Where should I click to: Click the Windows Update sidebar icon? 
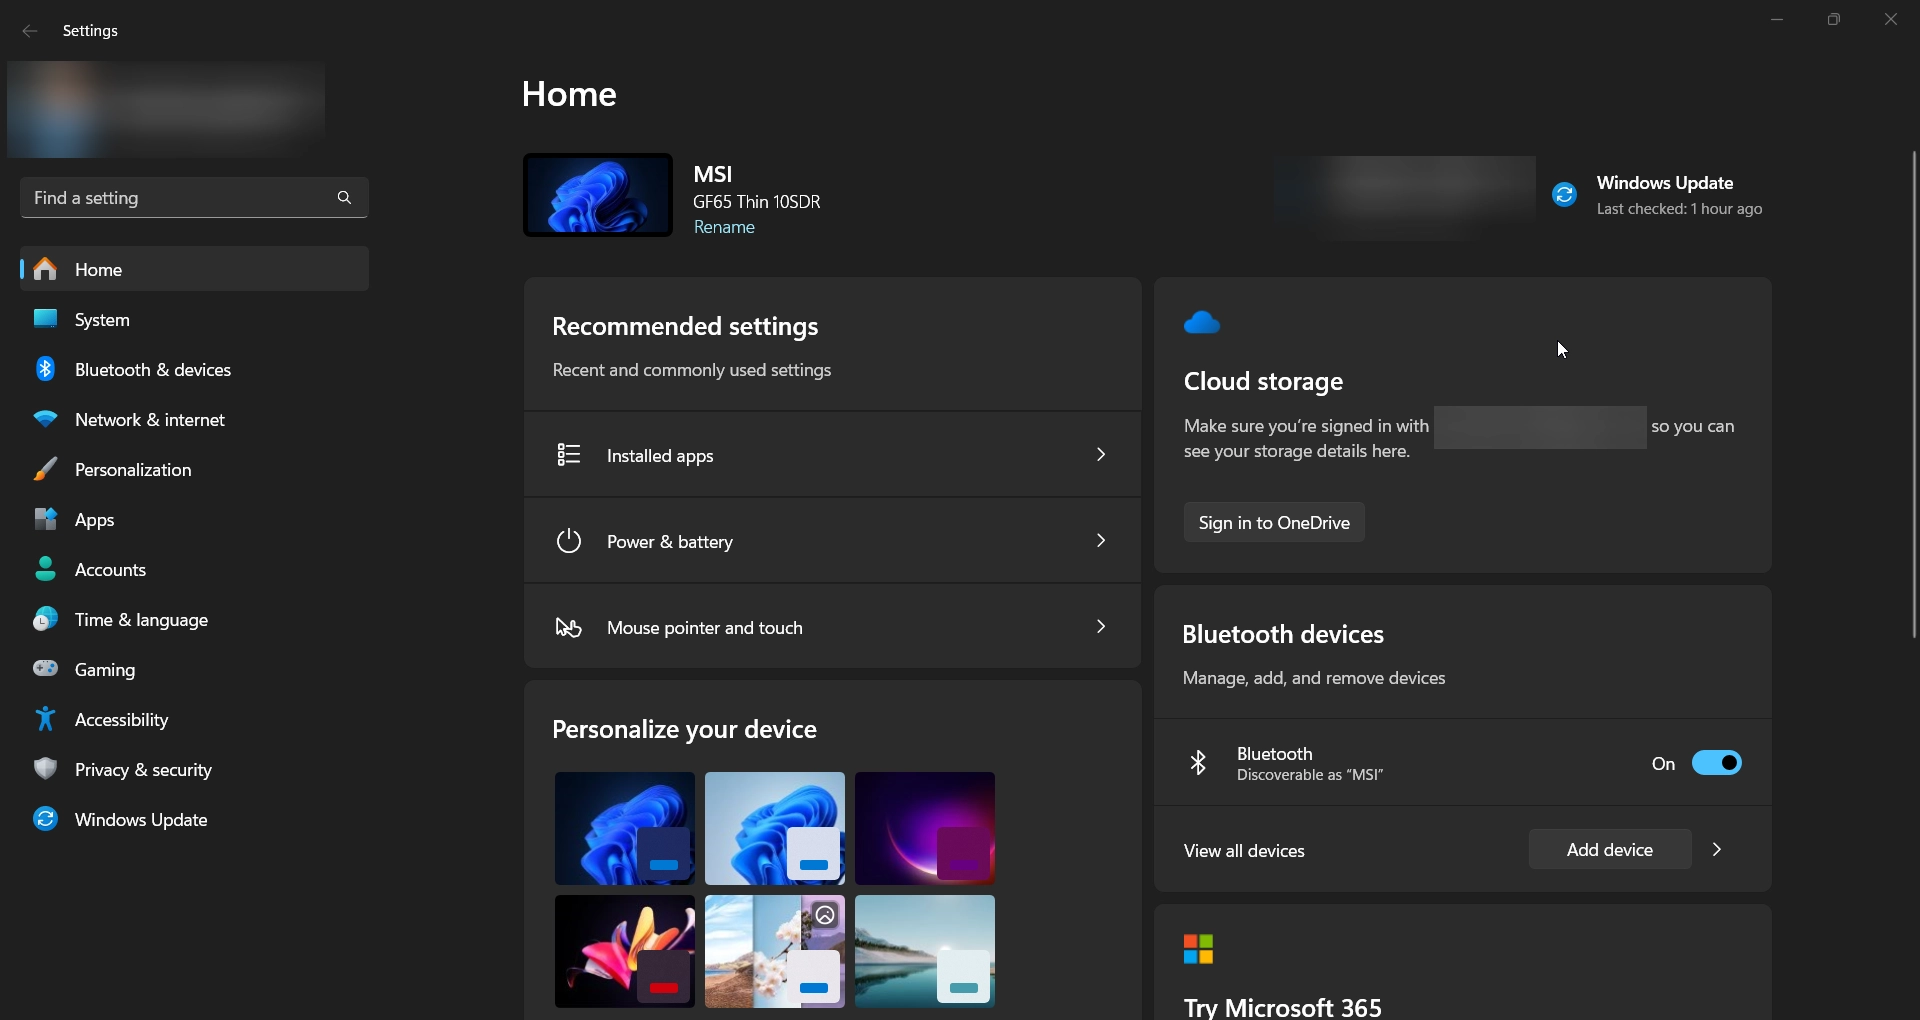[45, 819]
